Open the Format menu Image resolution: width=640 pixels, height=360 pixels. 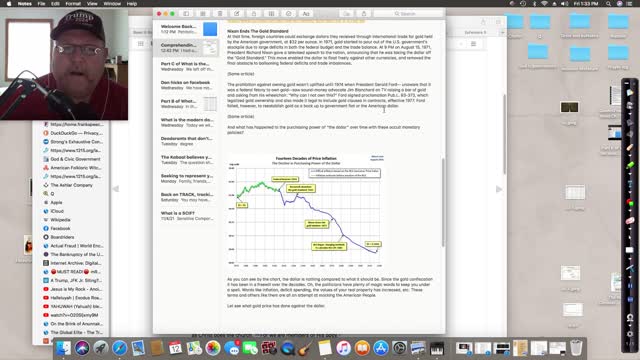tap(73, 4)
